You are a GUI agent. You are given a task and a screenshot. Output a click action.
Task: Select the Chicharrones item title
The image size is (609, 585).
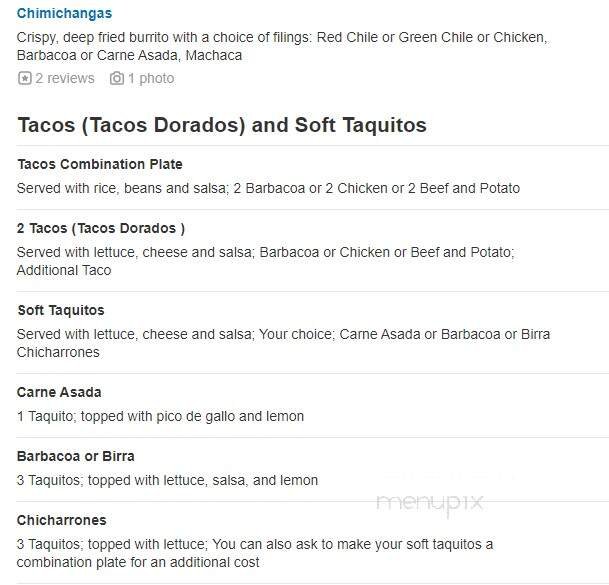[x=62, y=520]
